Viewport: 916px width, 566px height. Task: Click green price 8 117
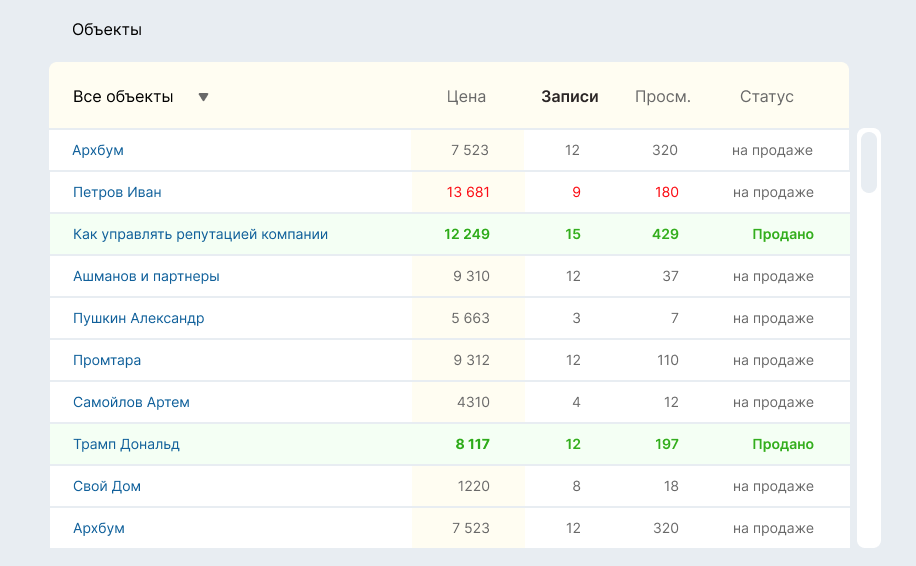click(x=473, y=445)
